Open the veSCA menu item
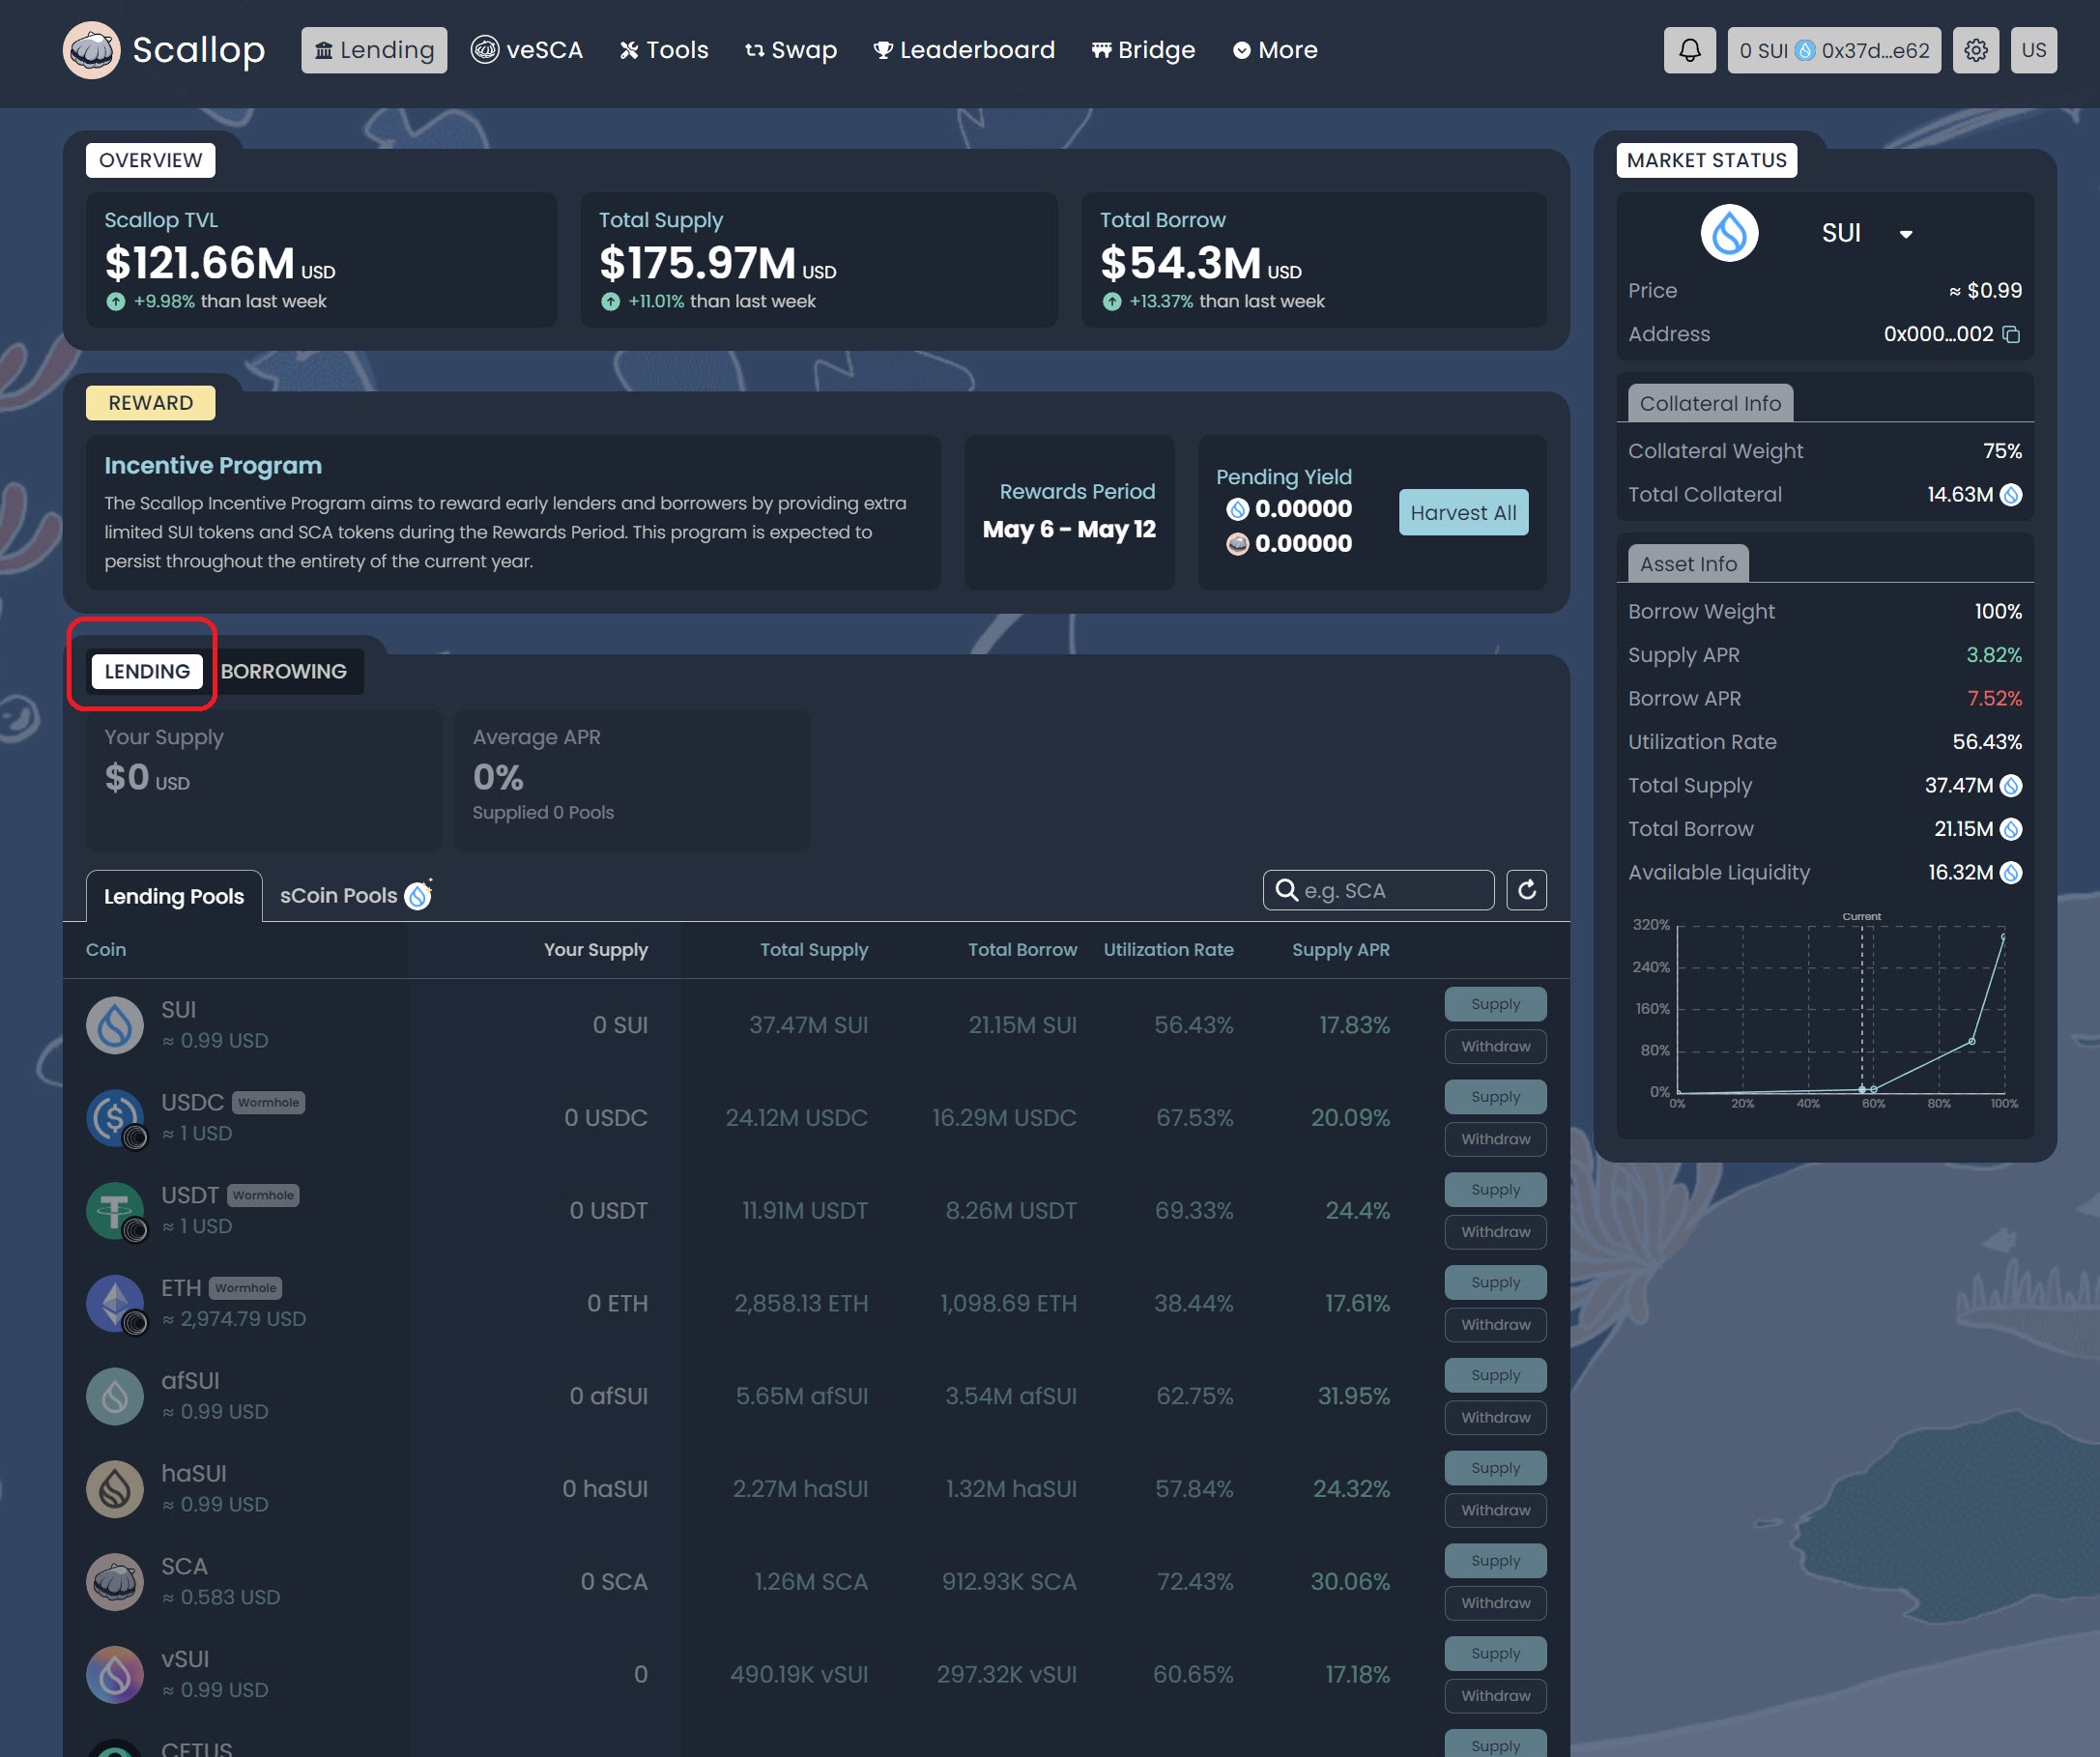 point(527,50)
